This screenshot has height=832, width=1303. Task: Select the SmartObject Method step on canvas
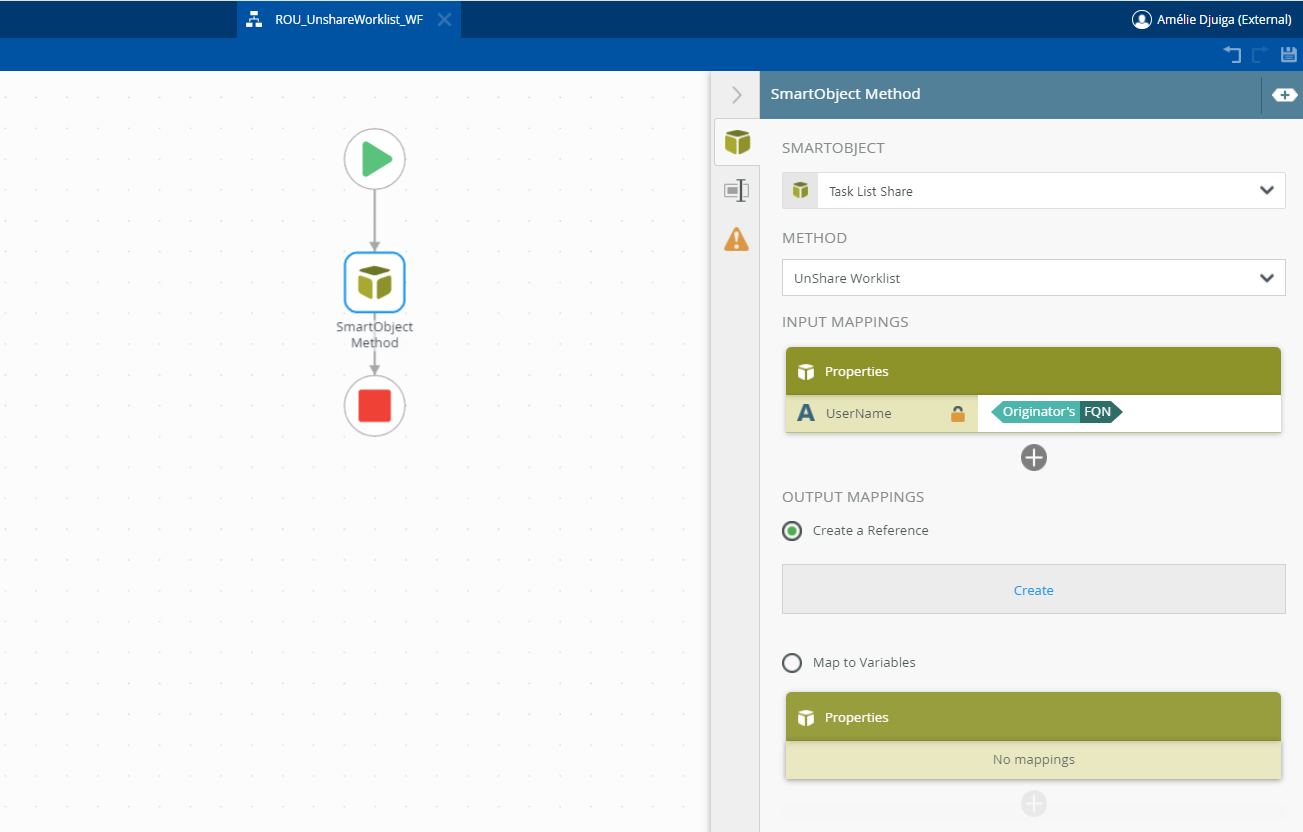pos(375,282)
